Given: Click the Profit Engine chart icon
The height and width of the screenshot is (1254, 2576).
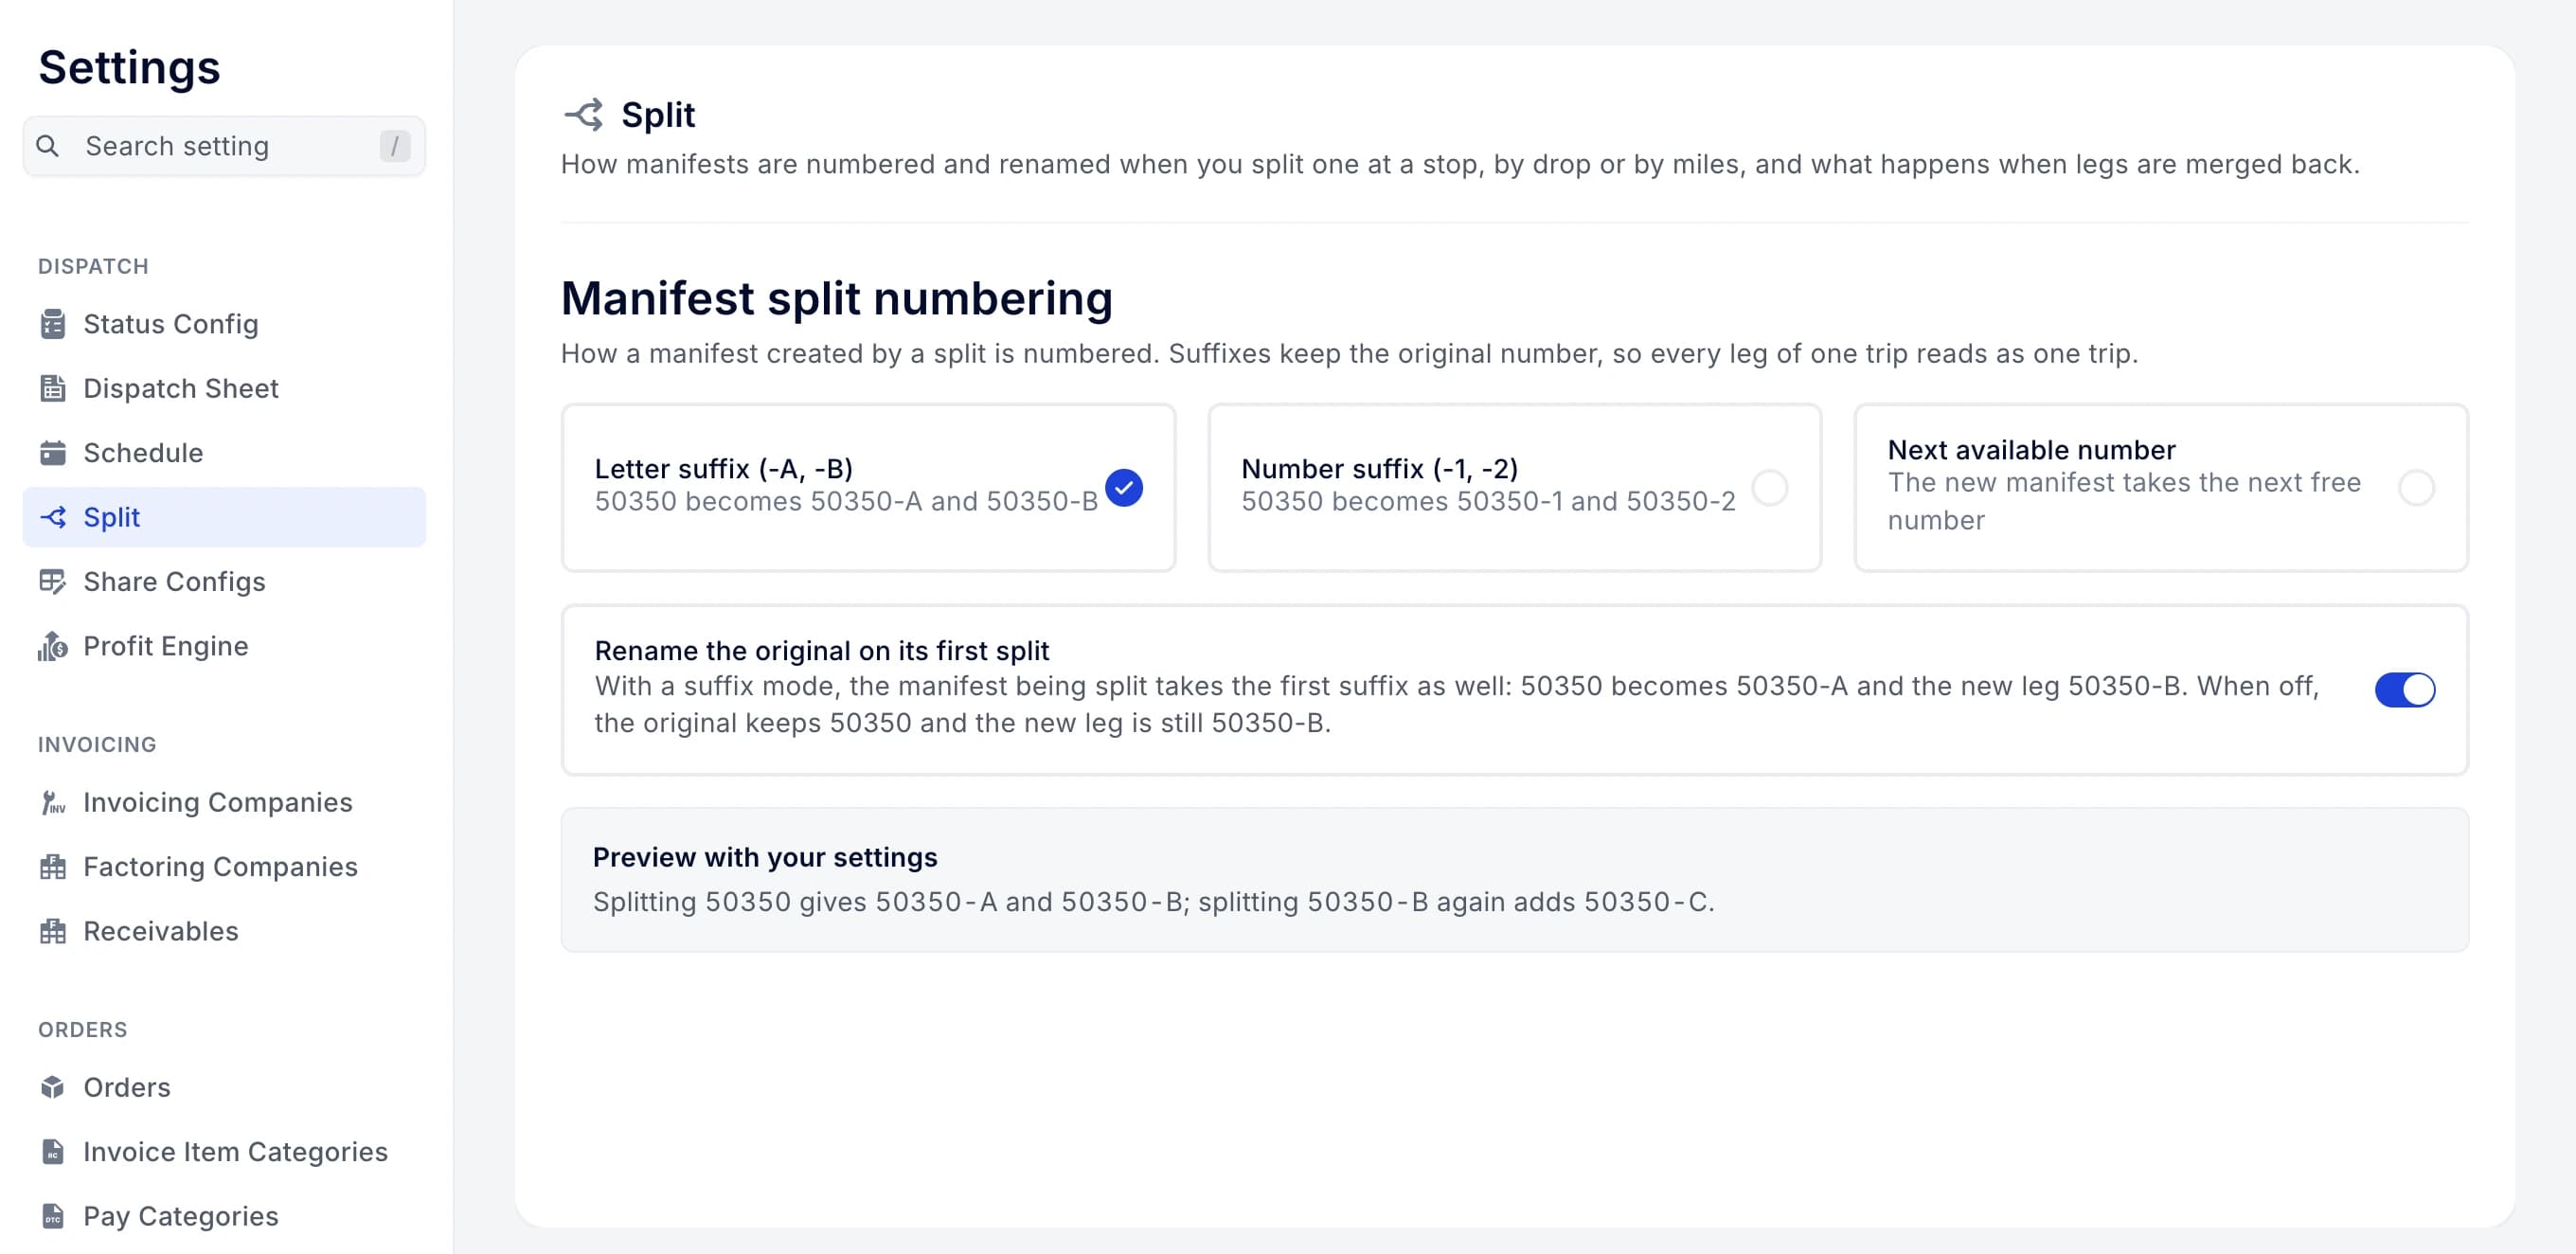Looking at the screenshot, I should point(53,646).
